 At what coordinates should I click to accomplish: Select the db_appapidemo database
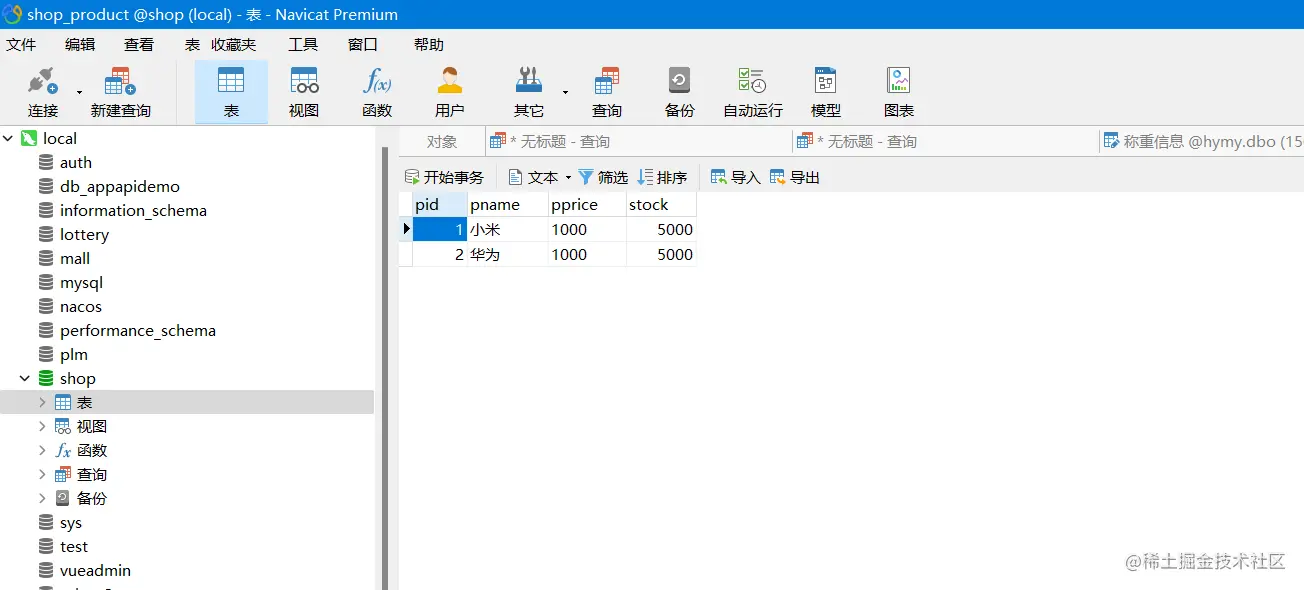[120, 186]
